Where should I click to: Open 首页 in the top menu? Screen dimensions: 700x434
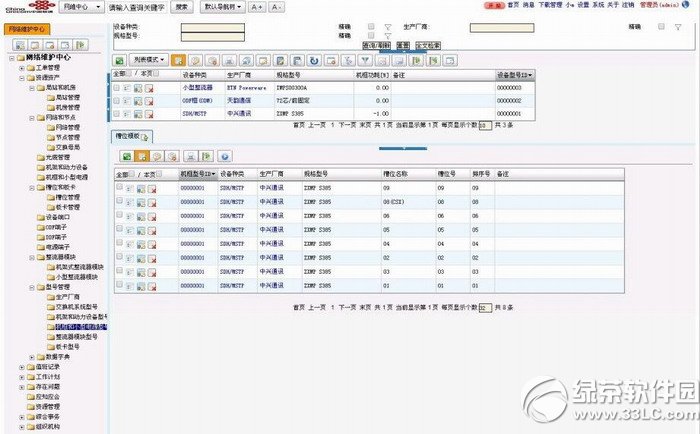coord(513,5)
